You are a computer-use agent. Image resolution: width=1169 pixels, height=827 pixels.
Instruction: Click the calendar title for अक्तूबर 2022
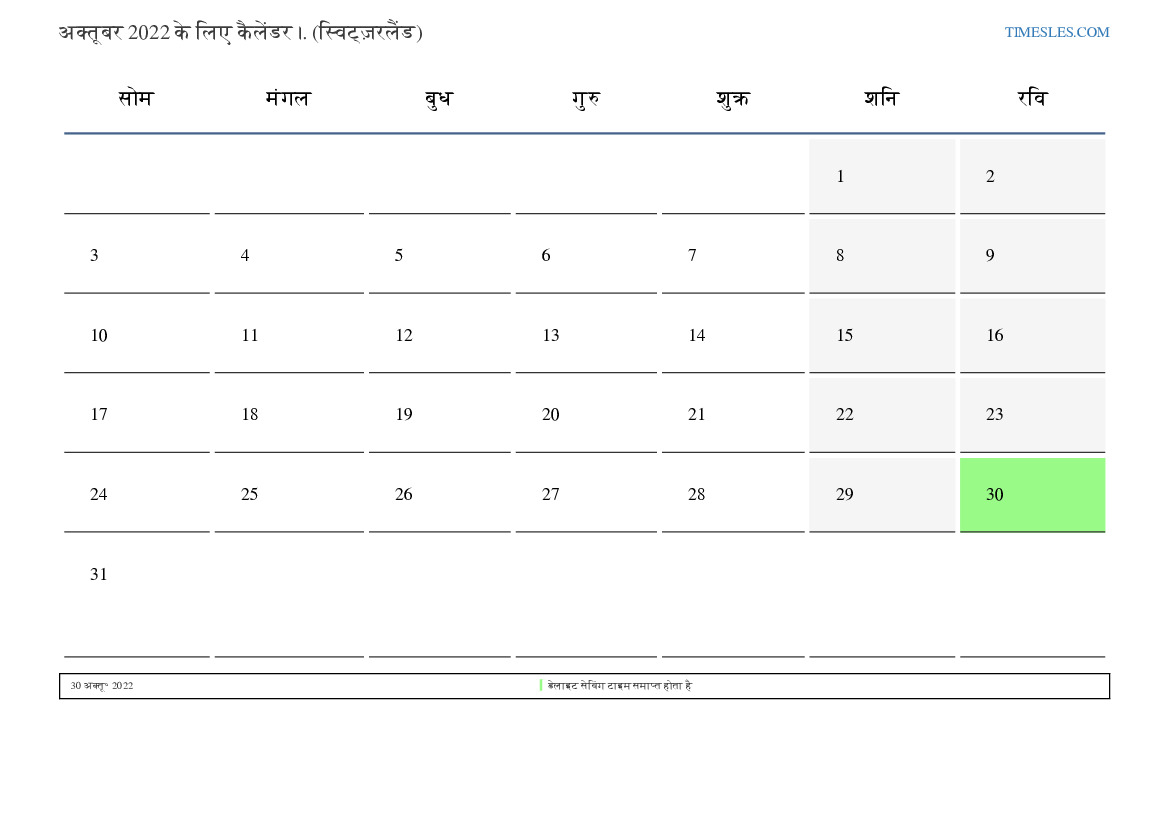[x=241, y=32]
